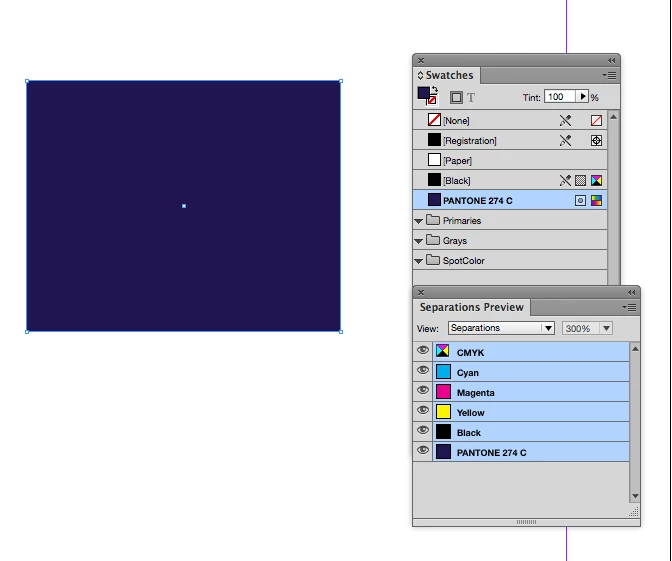Collapse Separations Preview panel with double arrows

(632, 292)
